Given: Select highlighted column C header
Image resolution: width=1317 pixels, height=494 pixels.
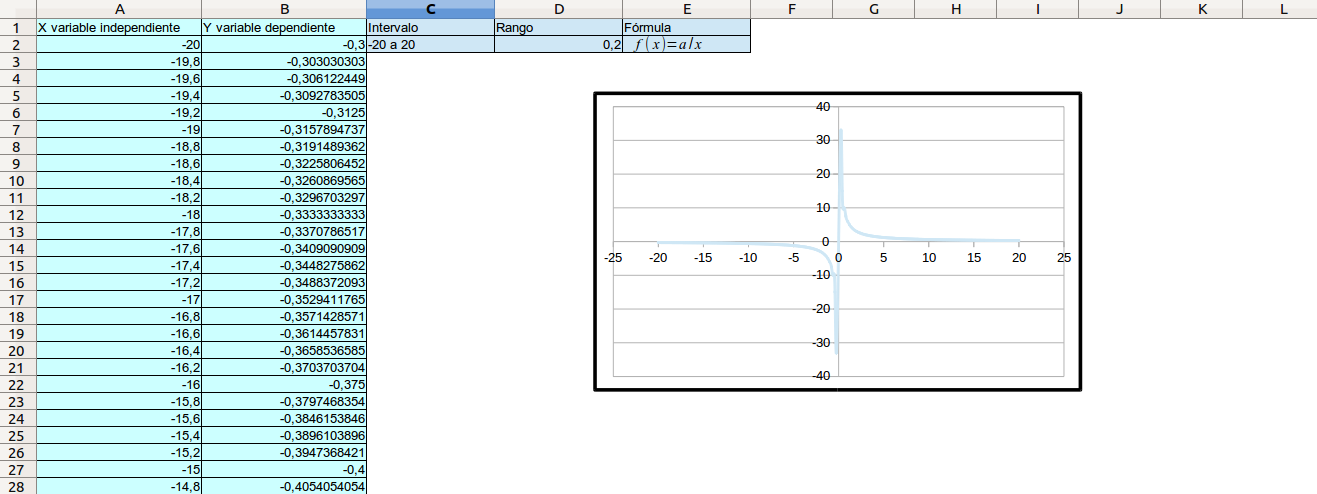Looking at the screenshot, I should [x=431, y=9].
